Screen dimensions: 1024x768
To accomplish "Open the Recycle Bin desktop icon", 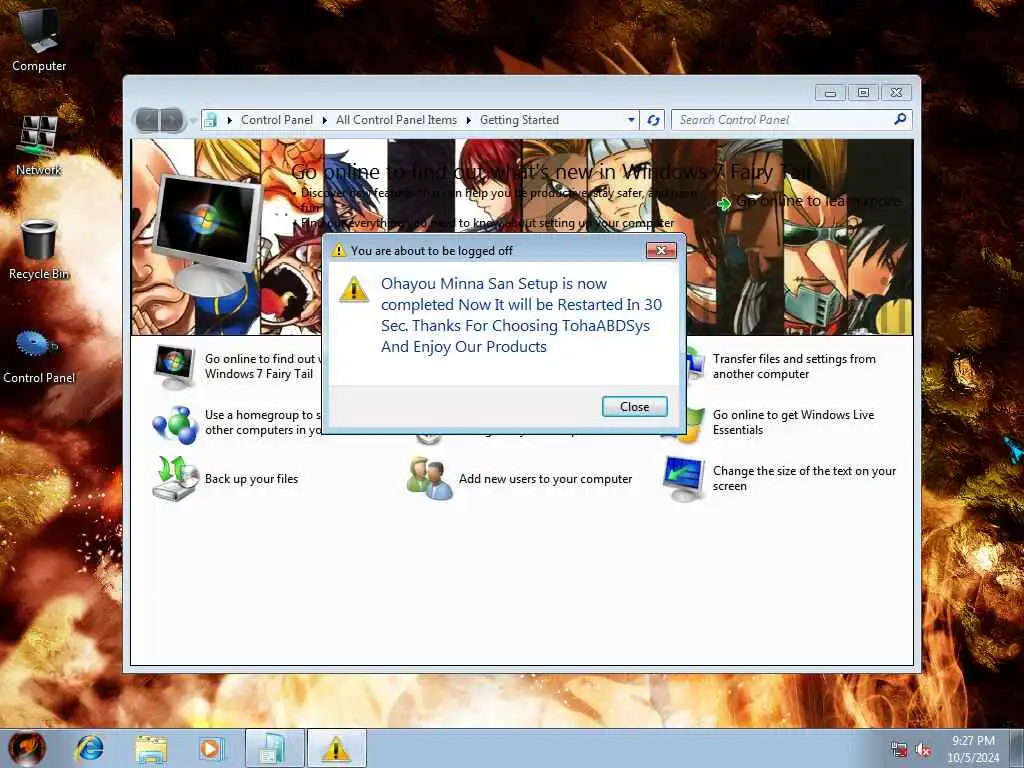I will [39, 249].
